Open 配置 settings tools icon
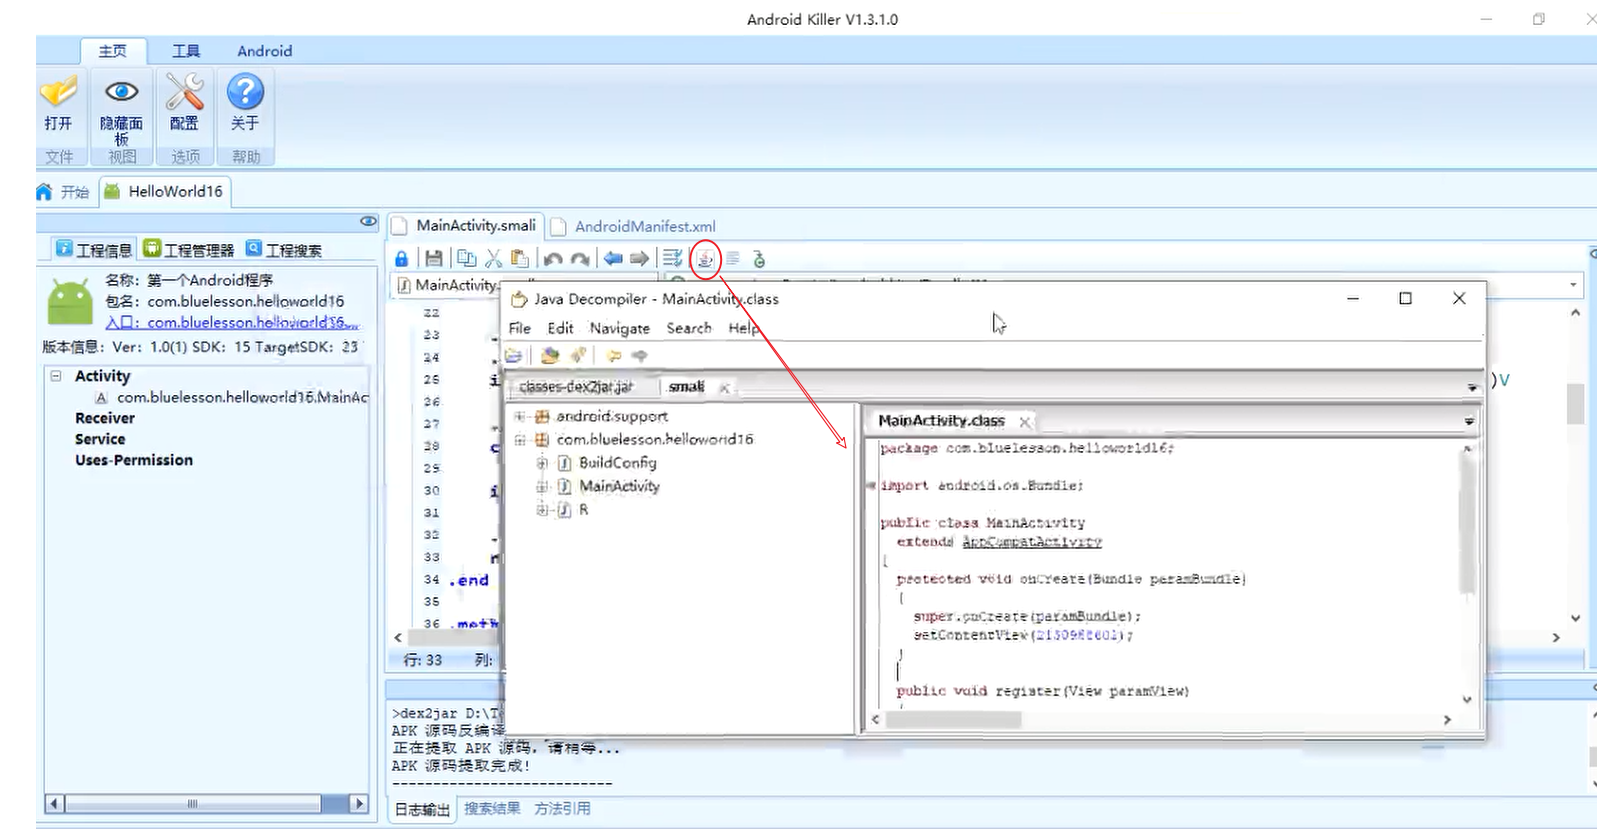1612x829 pixels. point(184,104)
